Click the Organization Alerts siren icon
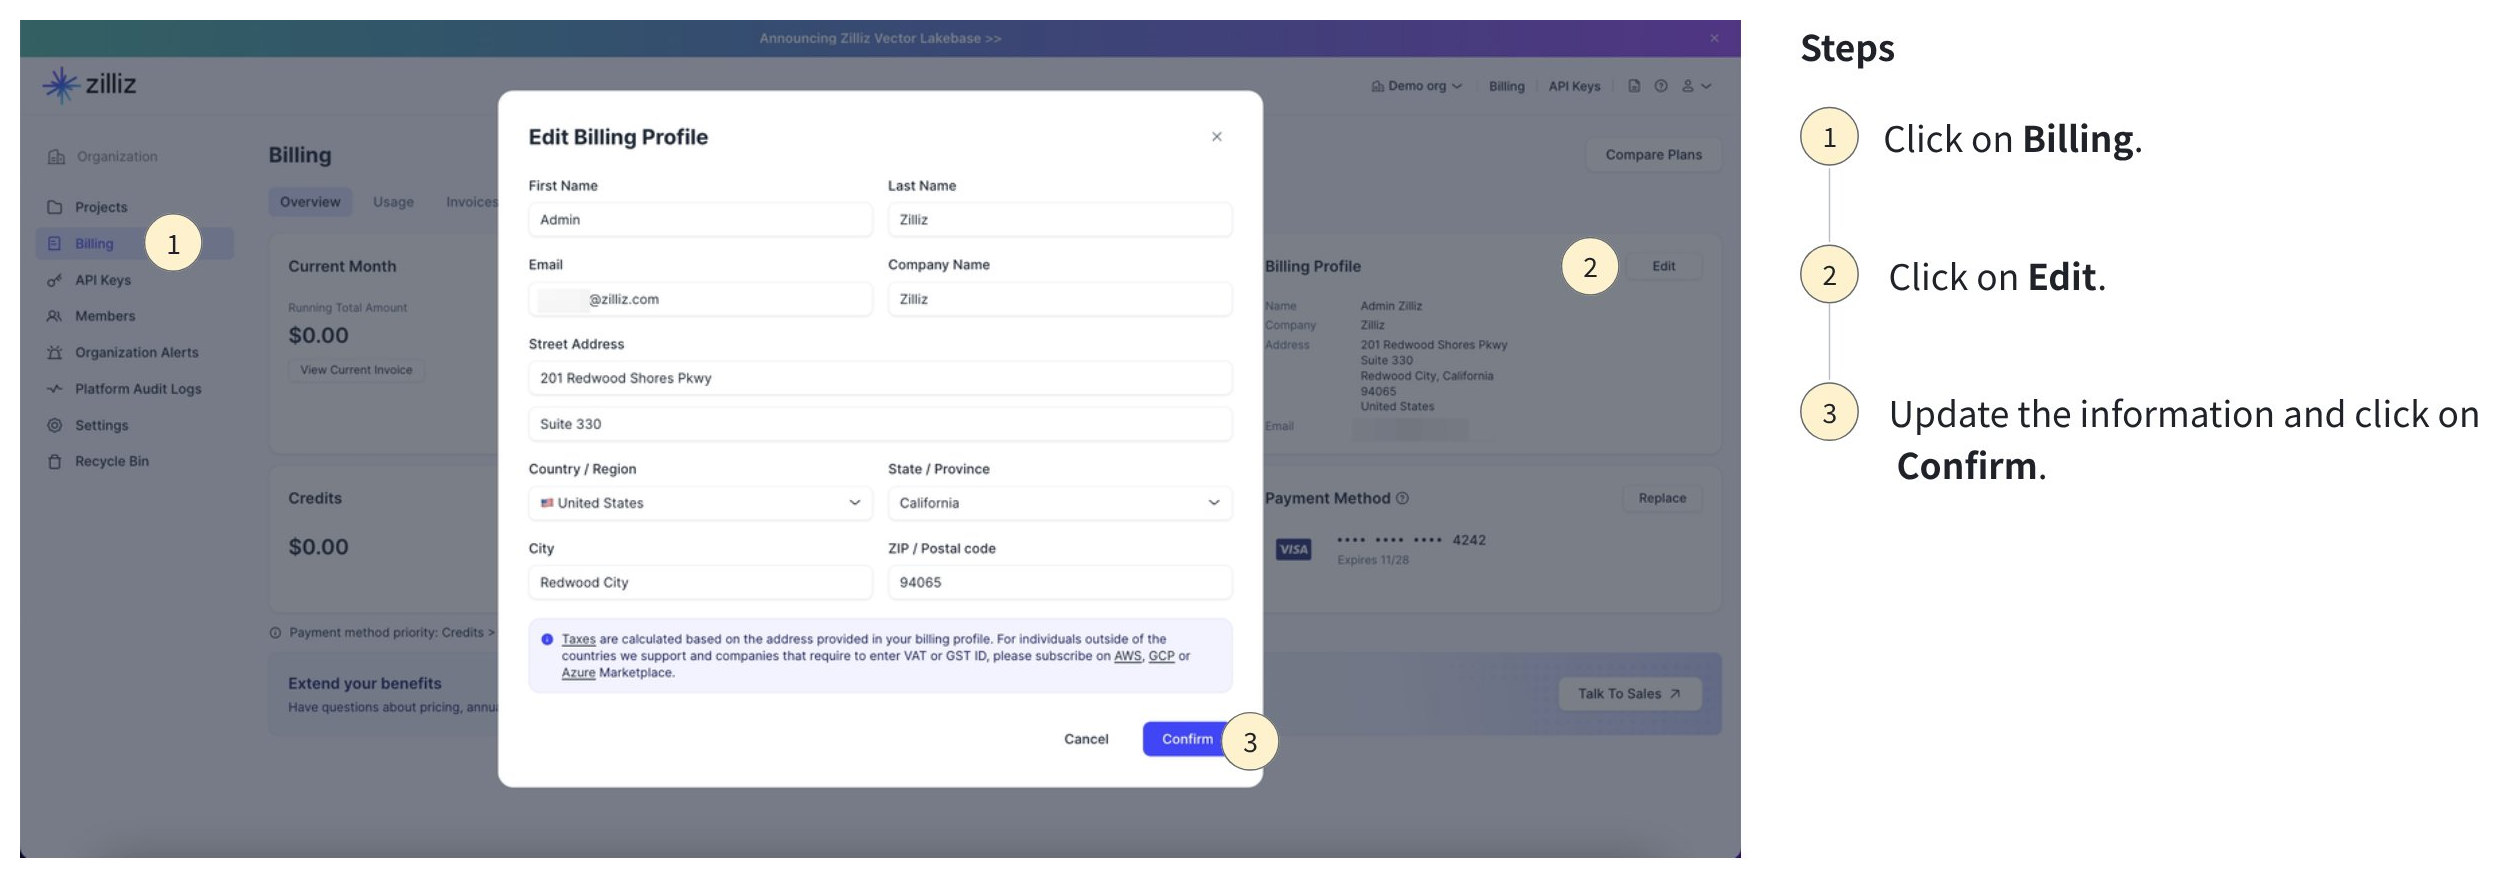2498x880 pixels. click(55, 352)
